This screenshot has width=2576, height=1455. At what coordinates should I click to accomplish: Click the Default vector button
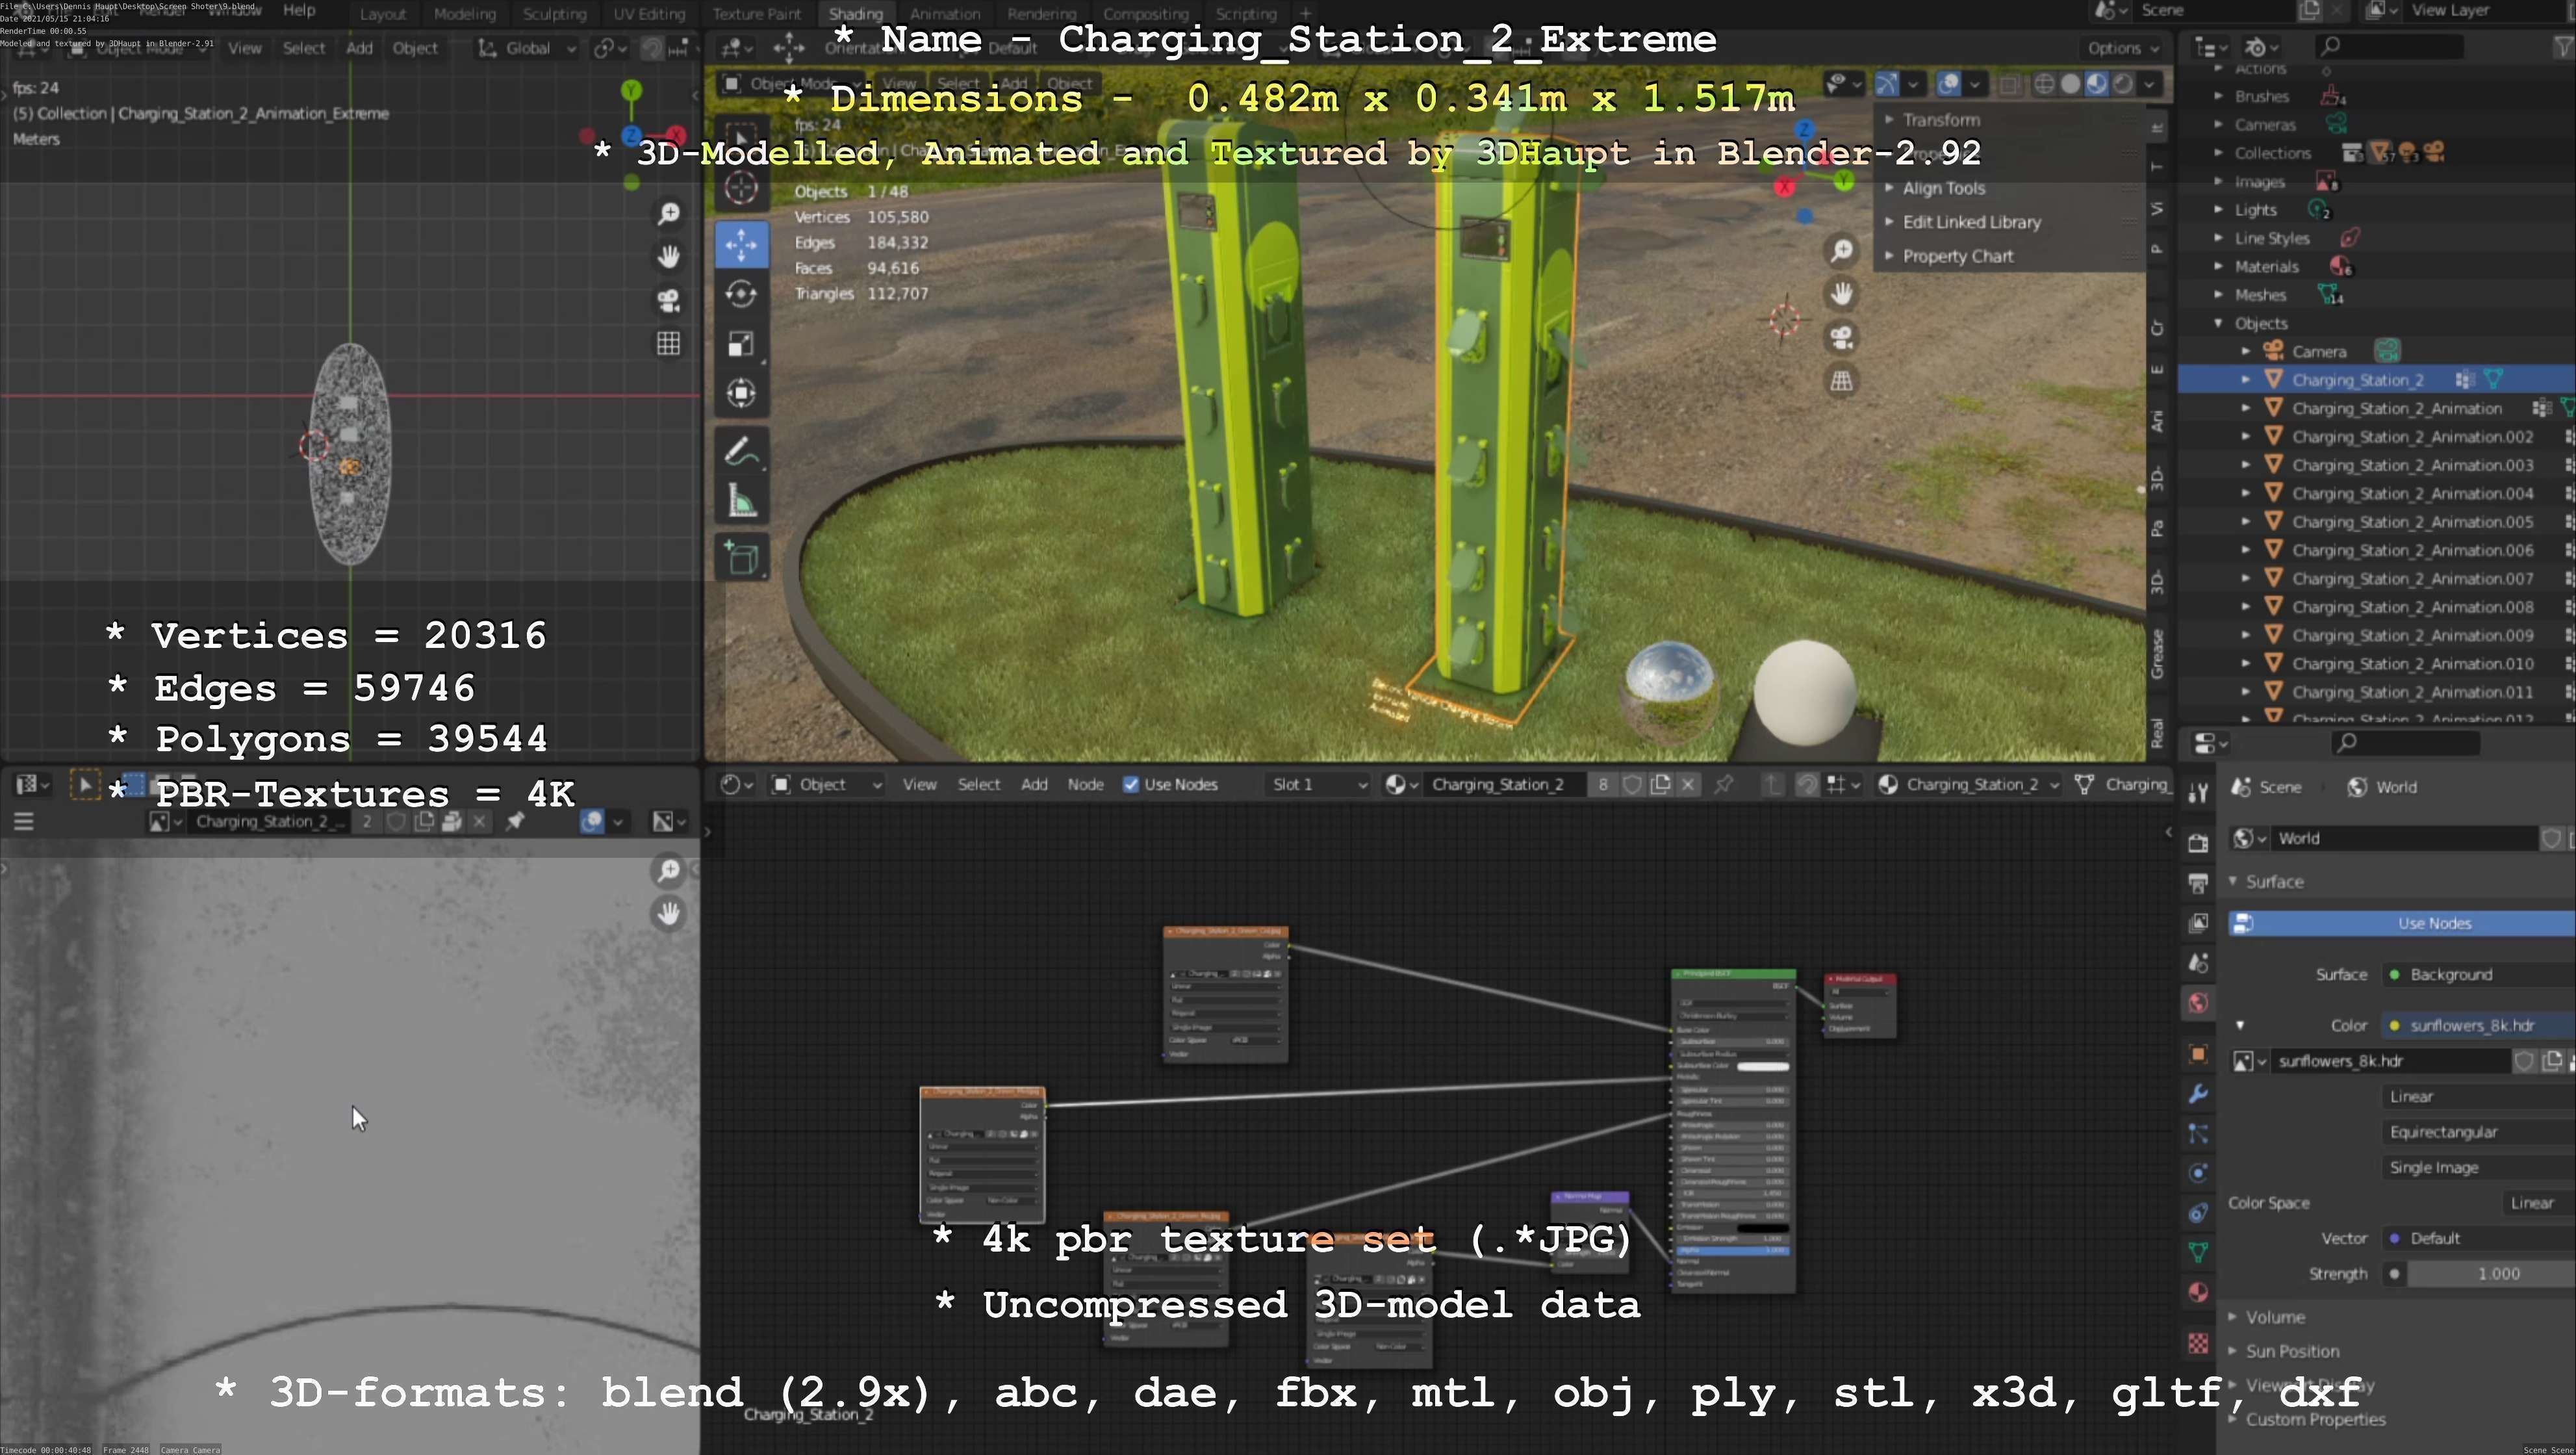click(2480, 1238)
